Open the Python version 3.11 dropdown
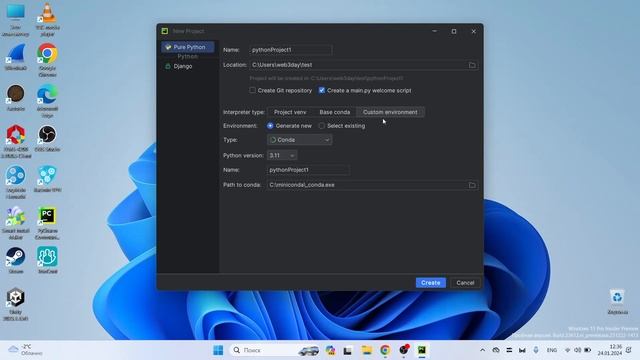Image resolution: width=640 pixels, height=360 pixels. coord(282,156)
